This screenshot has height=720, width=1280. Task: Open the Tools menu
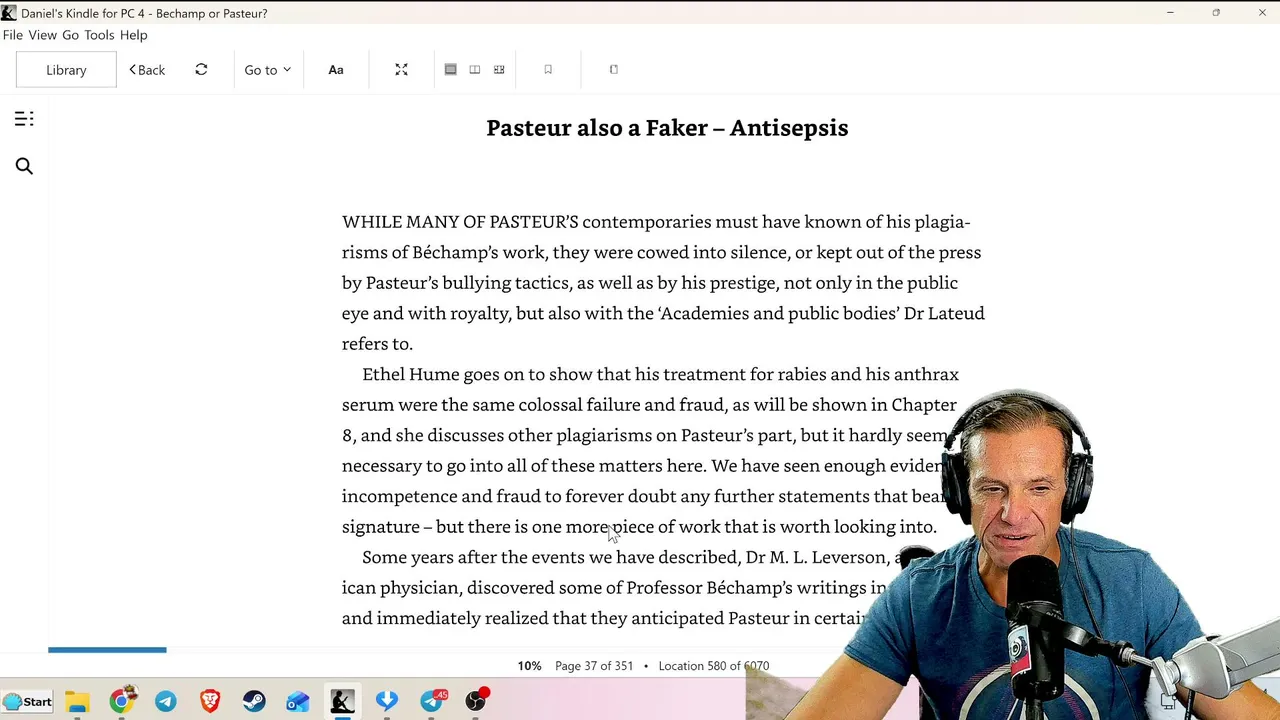pos(99,35)
